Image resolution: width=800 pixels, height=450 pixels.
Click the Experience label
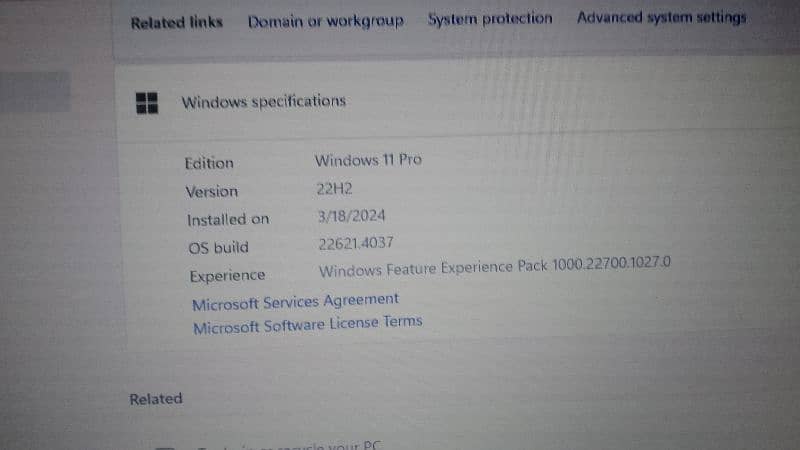tap(227, 276)
